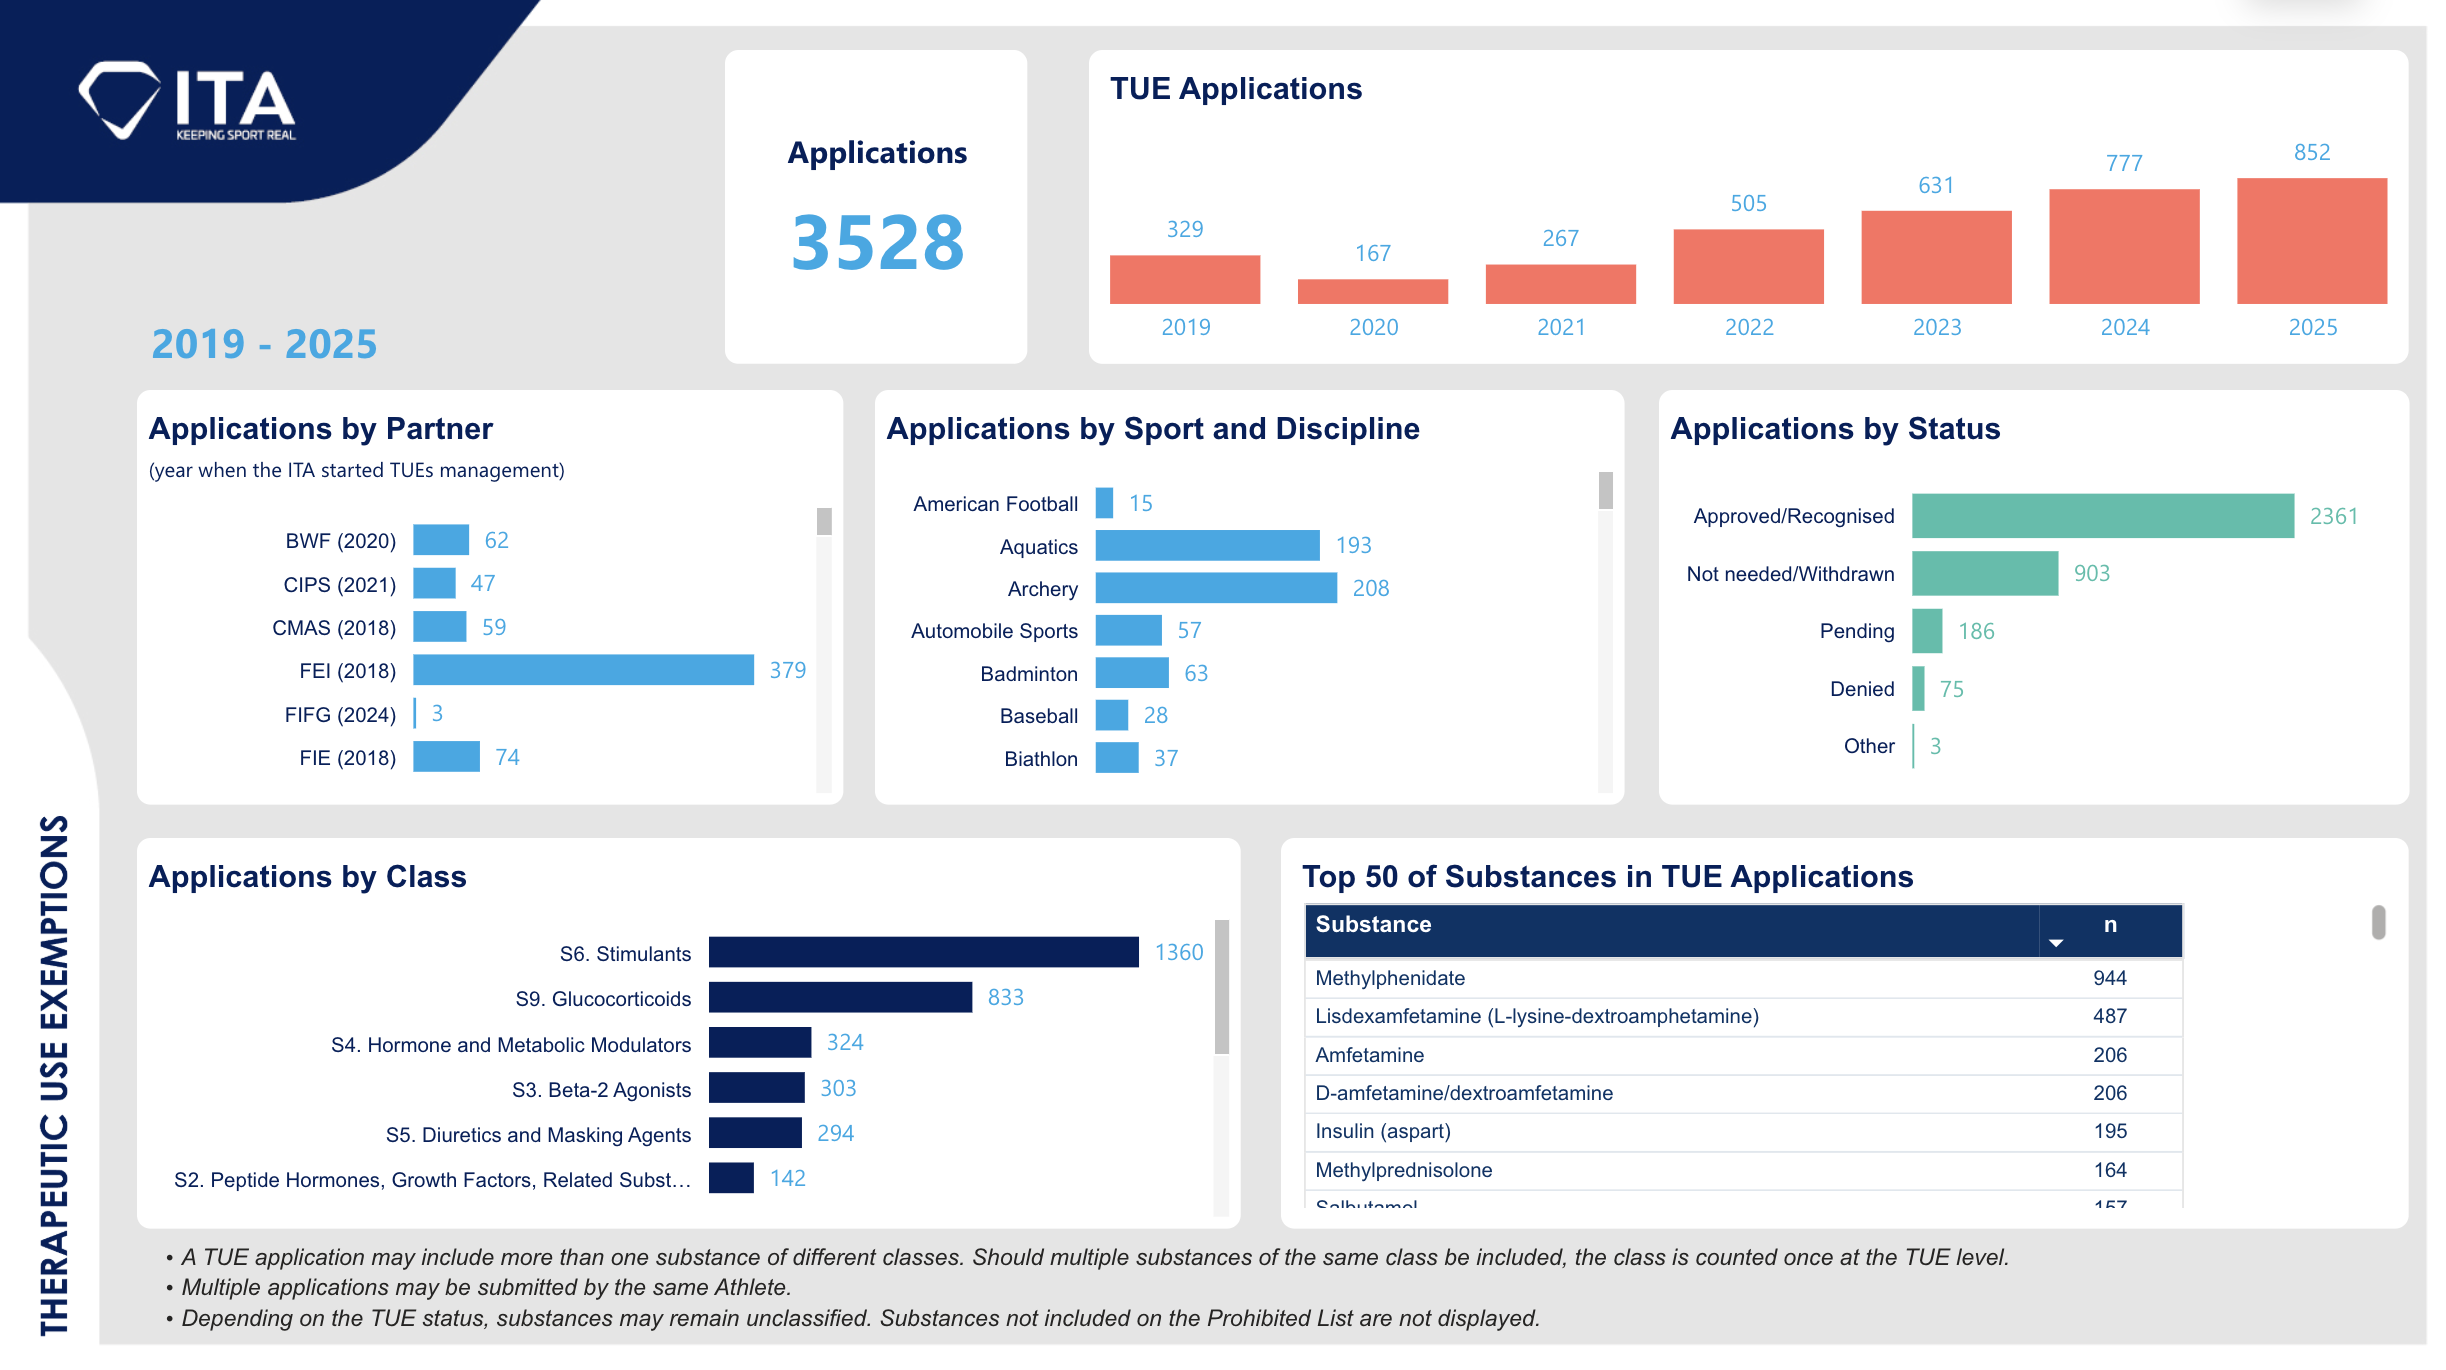Click the FEI (2018) partner bar
The width and height of the screenshot is (2446, 1370).
click(582, 670)
